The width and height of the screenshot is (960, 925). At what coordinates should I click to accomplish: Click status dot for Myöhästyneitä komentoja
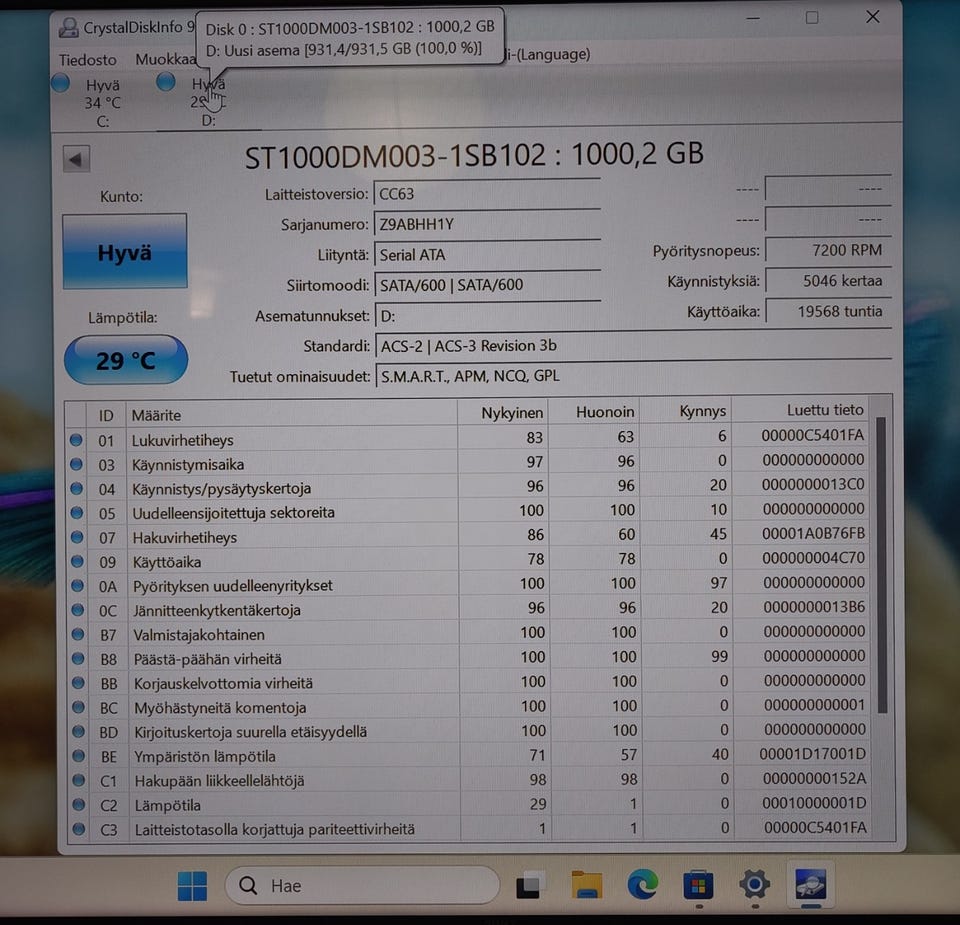(78, 707)
